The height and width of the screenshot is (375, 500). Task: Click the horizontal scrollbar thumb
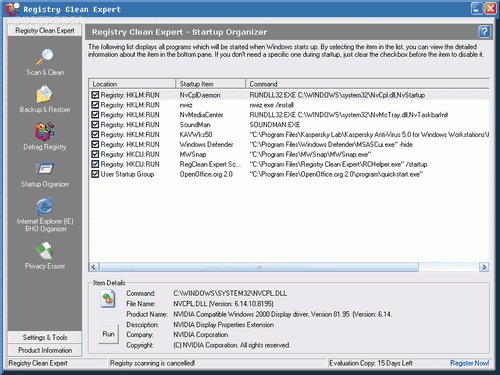tap(259, 267)
